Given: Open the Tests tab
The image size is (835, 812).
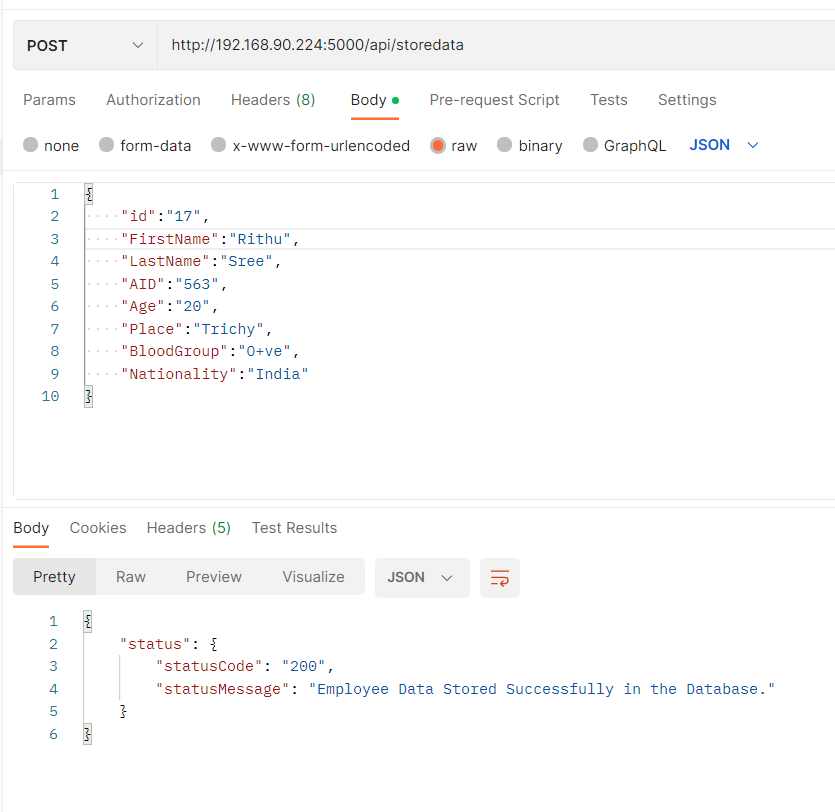Looking at the screenshot, I should [609, 100].
